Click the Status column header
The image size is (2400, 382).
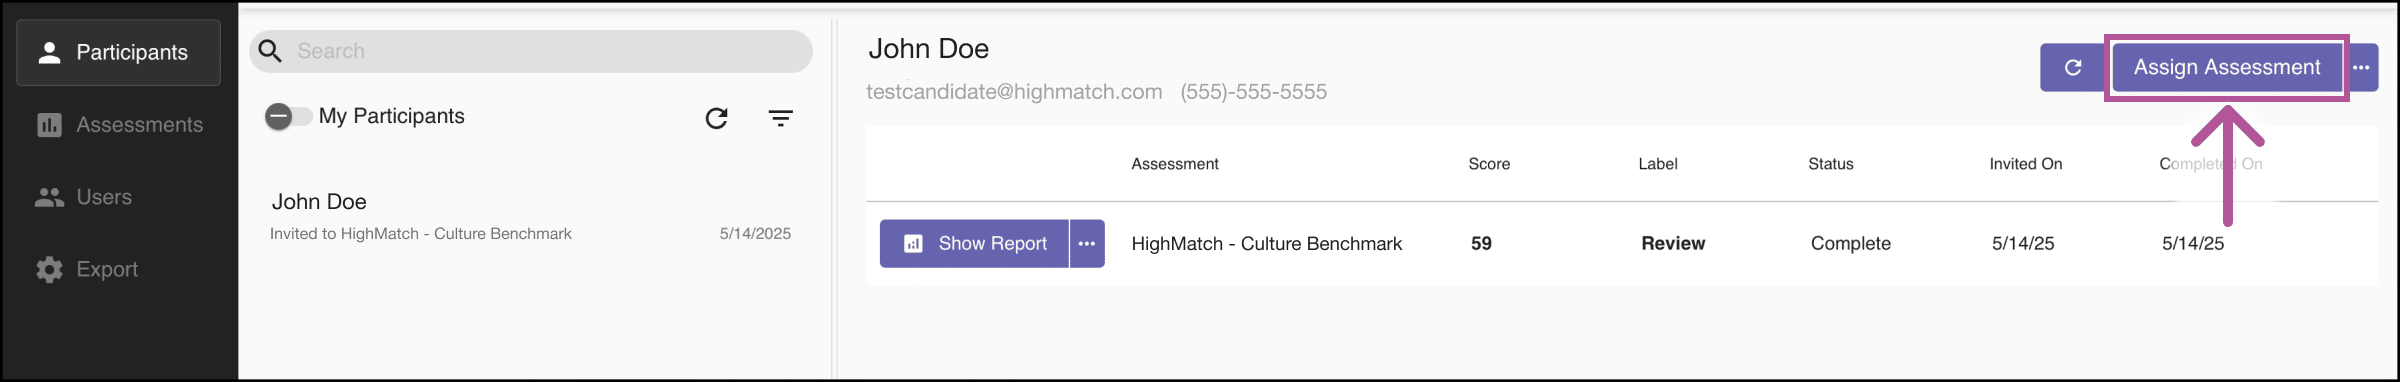click(x=1831, y=164)
